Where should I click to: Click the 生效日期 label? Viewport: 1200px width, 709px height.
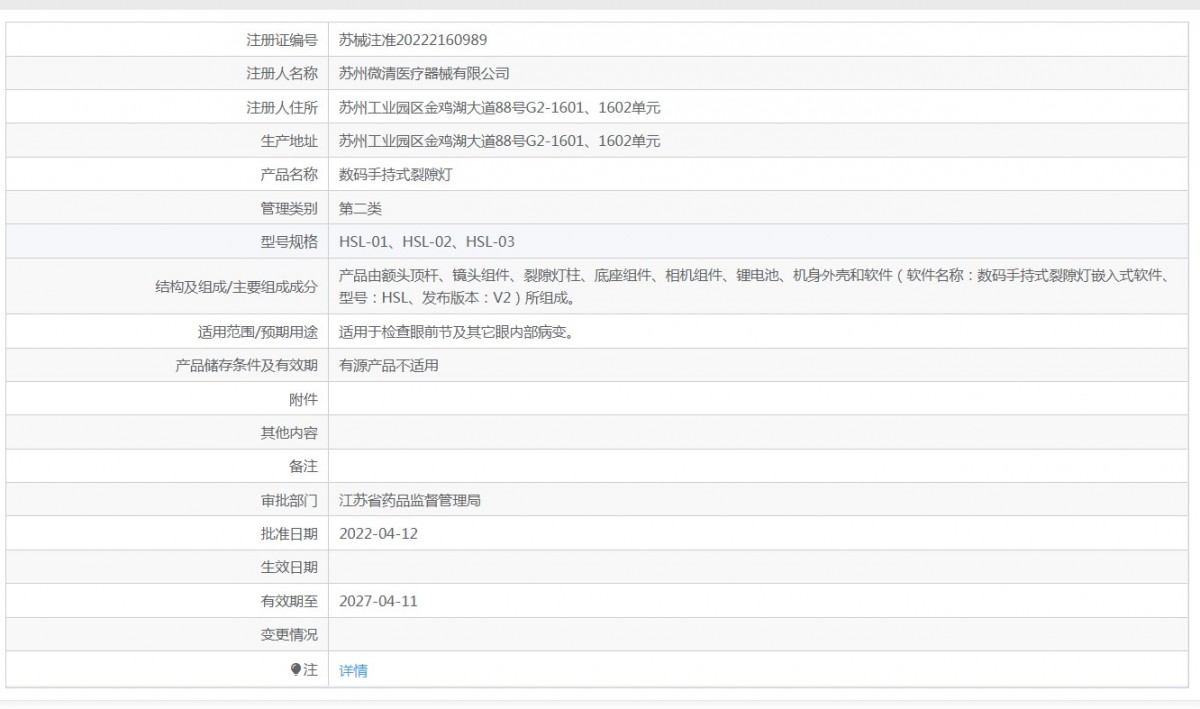289,568
